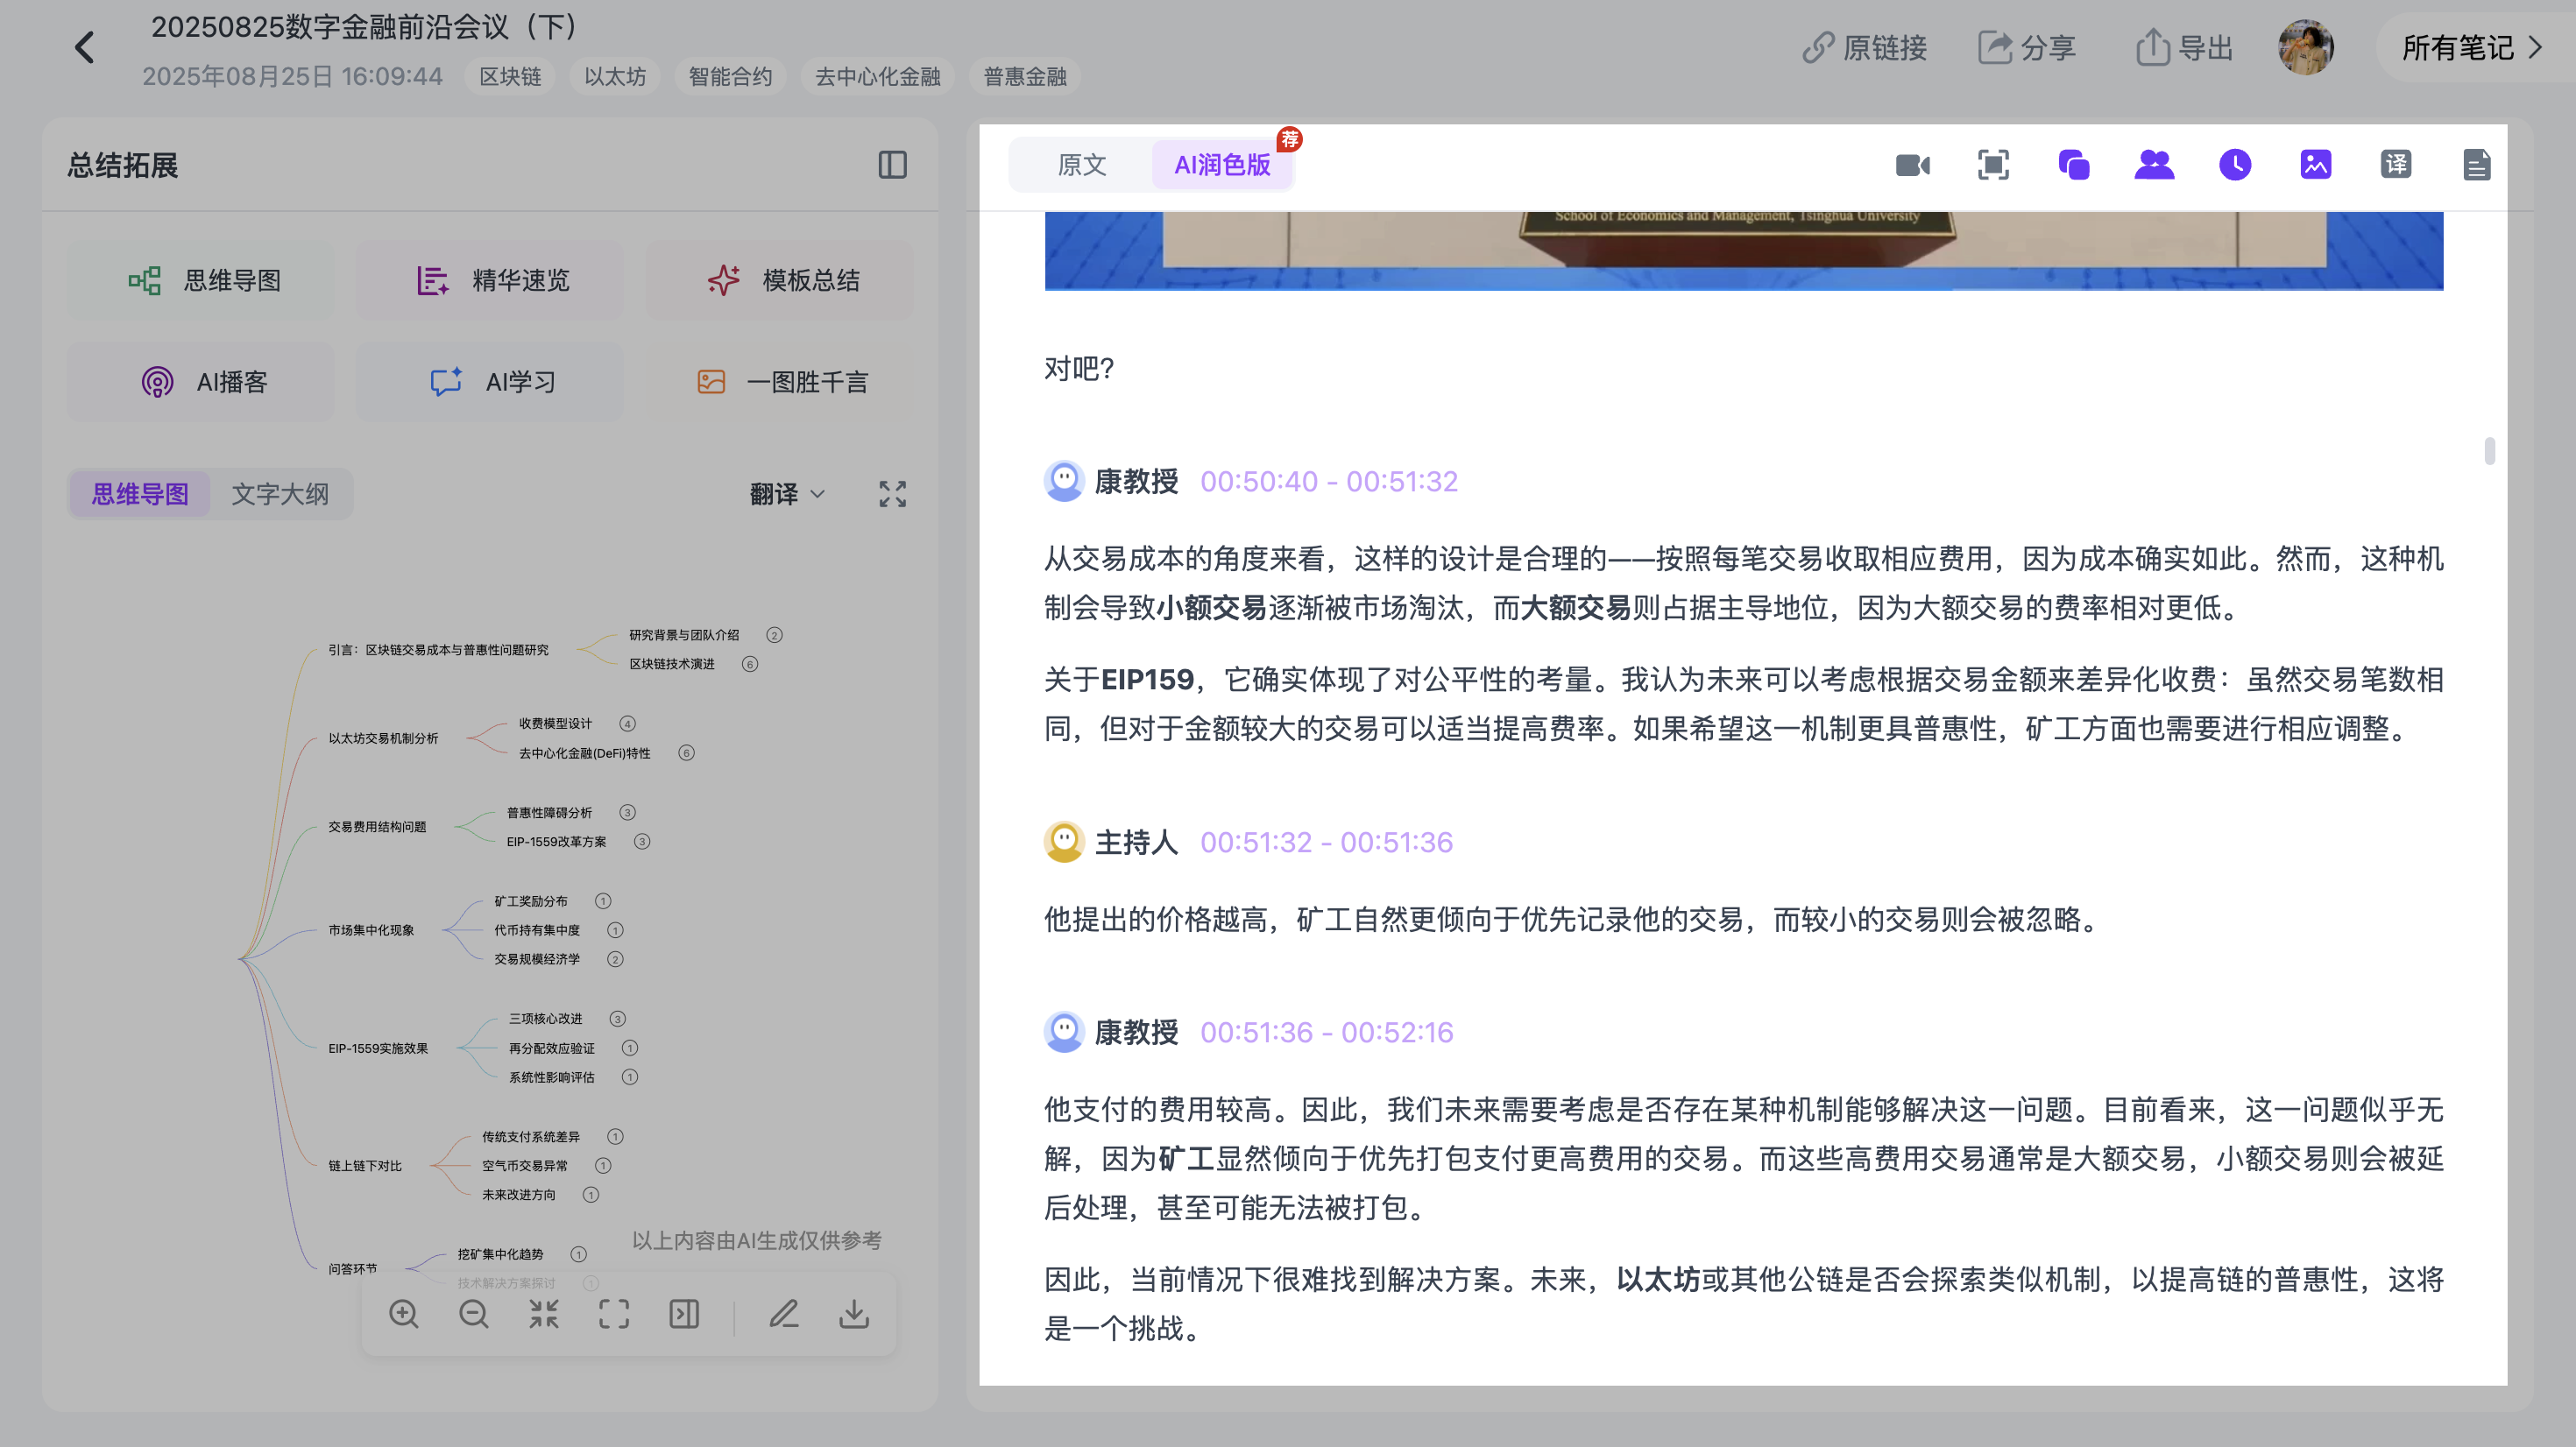Screen dimensions: 2576x1447
Task: Switch to 文字大纲 view
Action: coord(280,494)
